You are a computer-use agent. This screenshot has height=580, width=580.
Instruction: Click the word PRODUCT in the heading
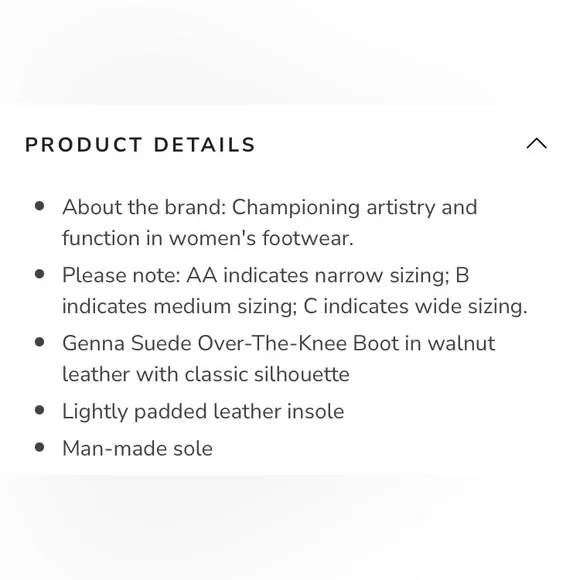click(84, 145)
